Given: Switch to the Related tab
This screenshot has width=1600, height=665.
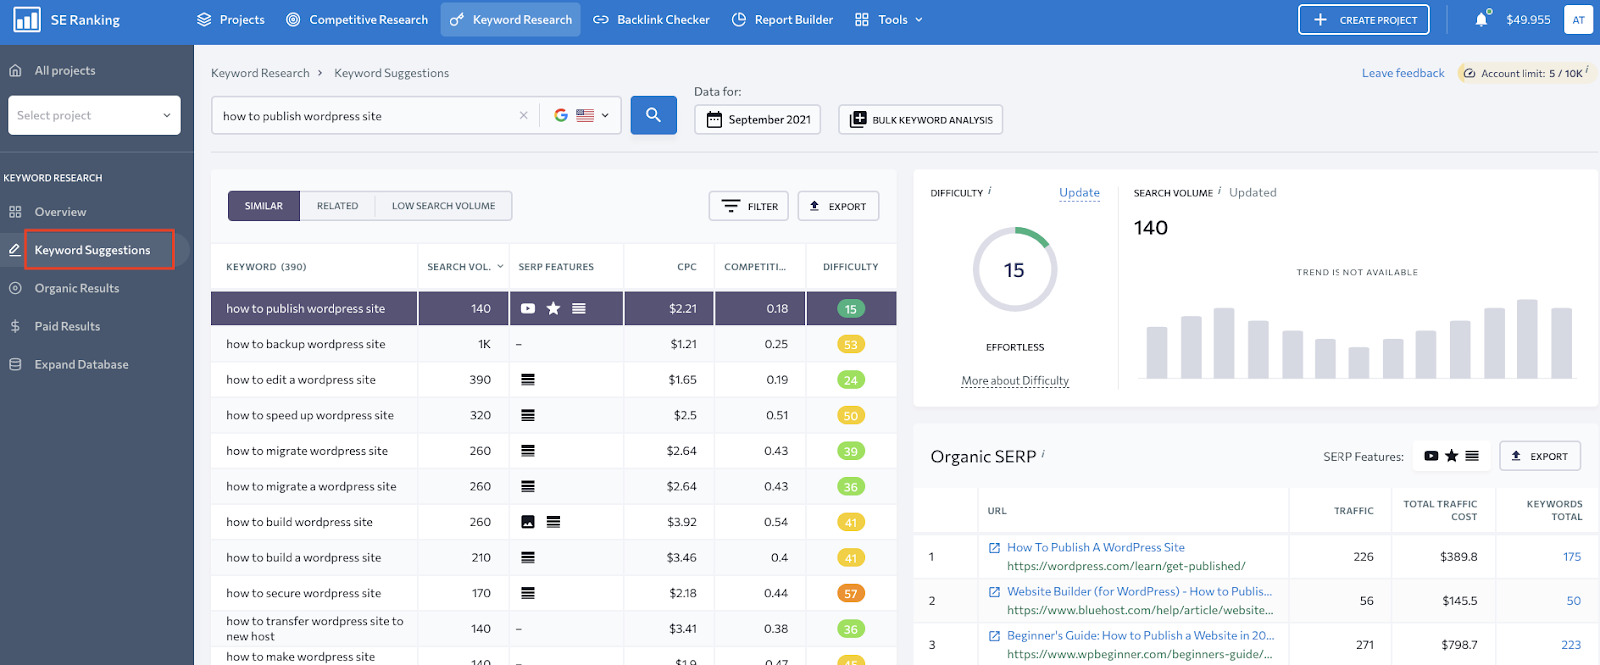Looking at the screenshot, I should (x=337, y=206).
